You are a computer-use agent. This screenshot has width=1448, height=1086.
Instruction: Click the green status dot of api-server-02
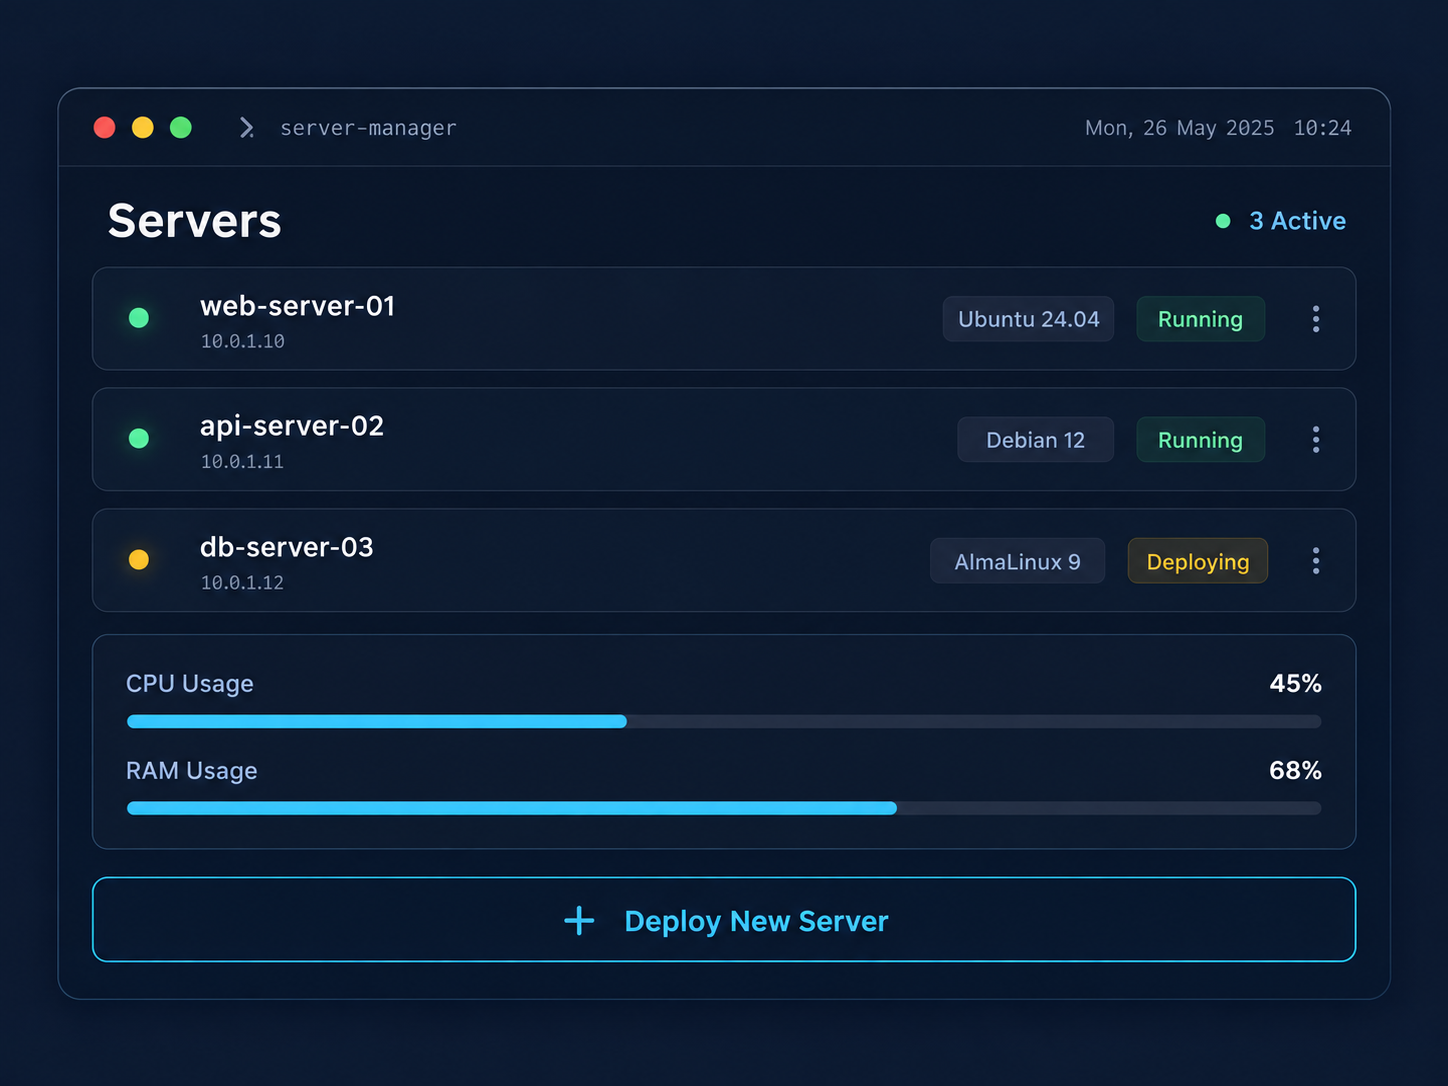[x=139, y=439]
